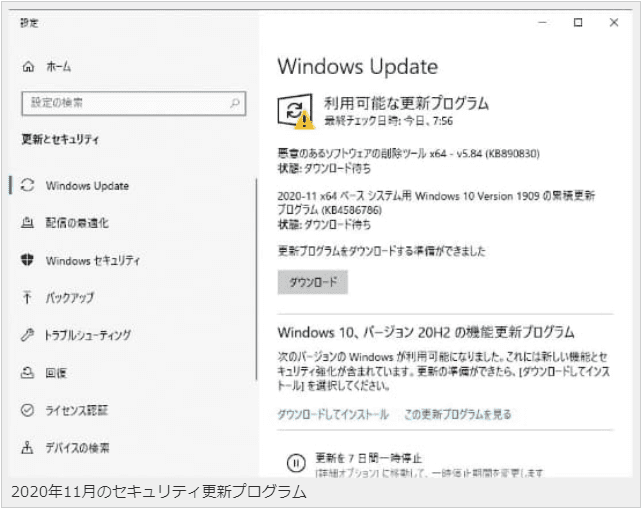The height and width of the screenshot is (512, 643).
Task: Select Windows Update menu item
Action: 87,186
